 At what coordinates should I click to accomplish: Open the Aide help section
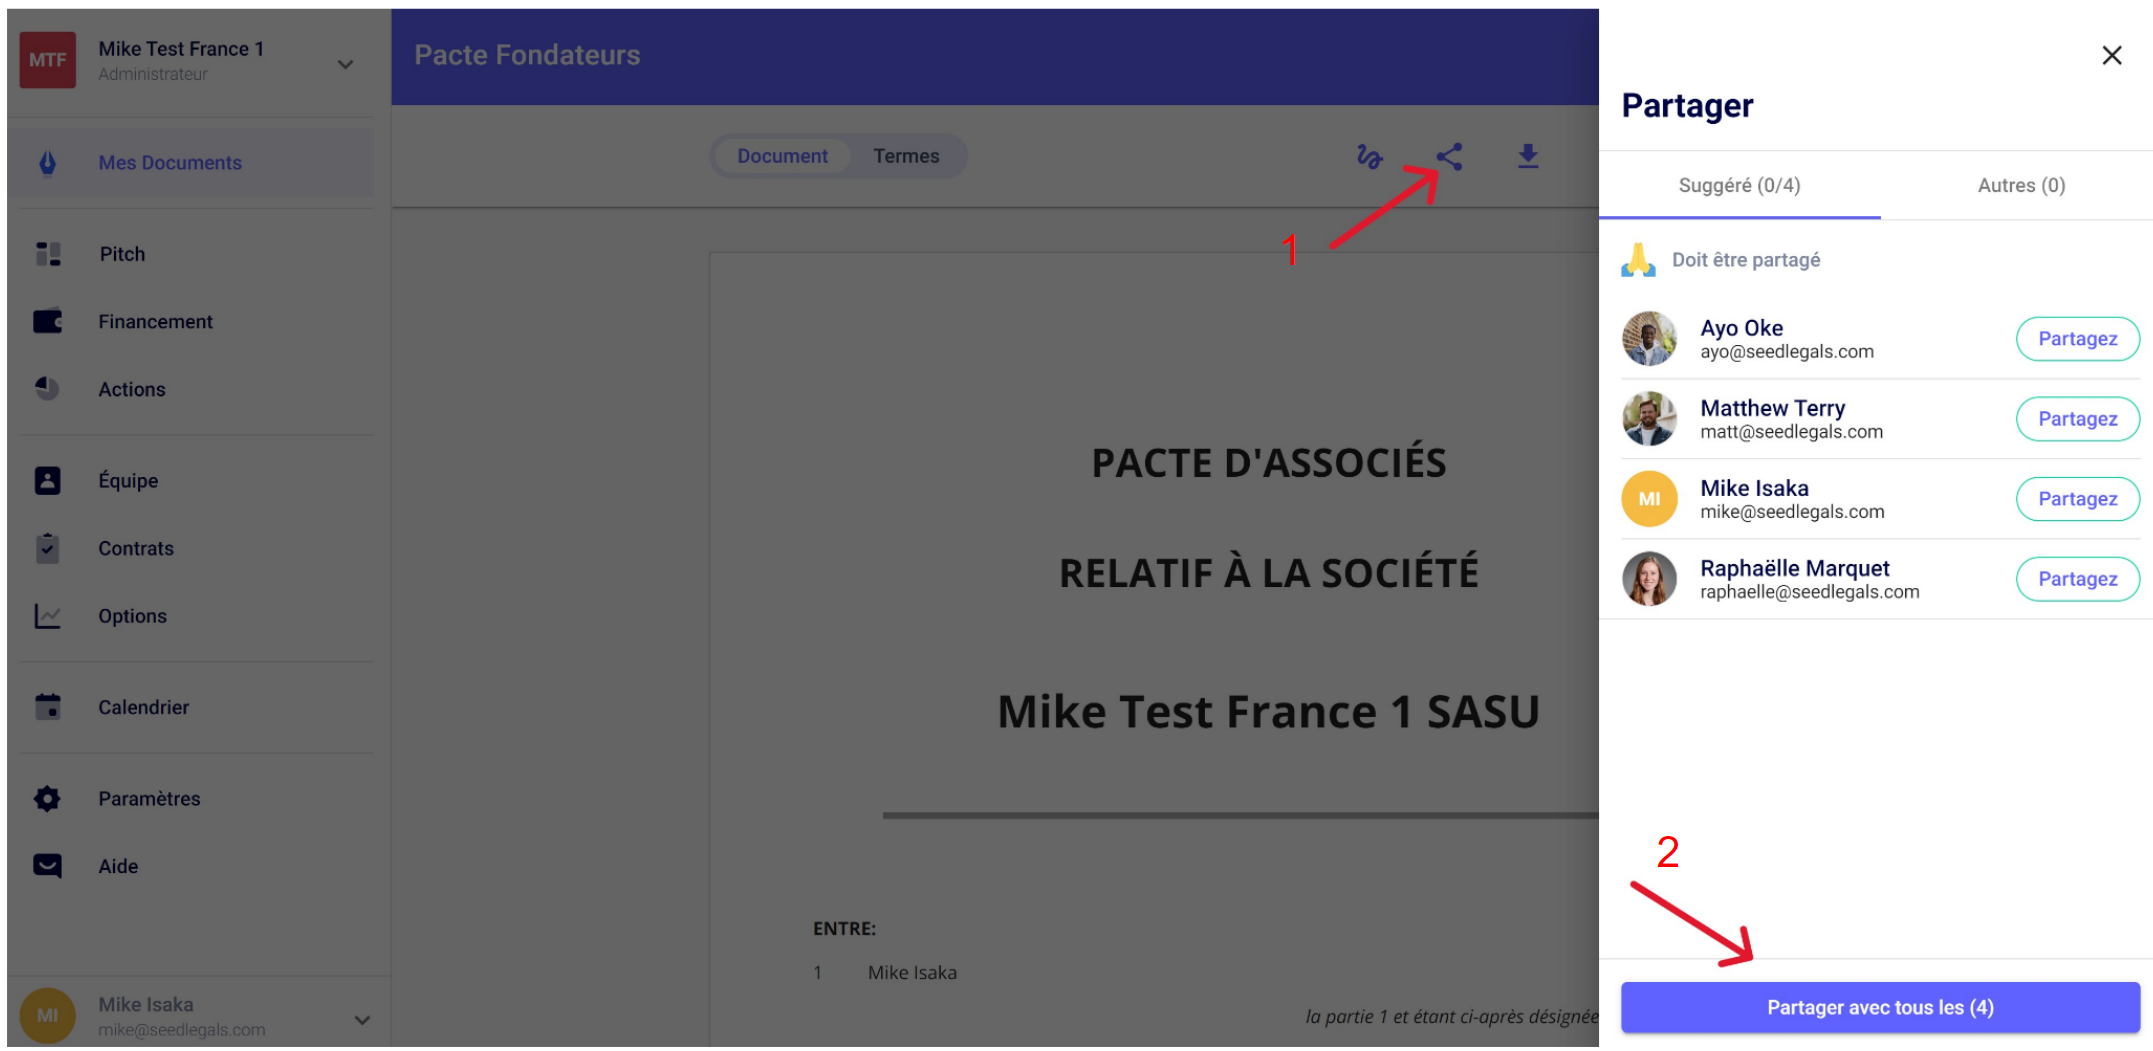118,867
